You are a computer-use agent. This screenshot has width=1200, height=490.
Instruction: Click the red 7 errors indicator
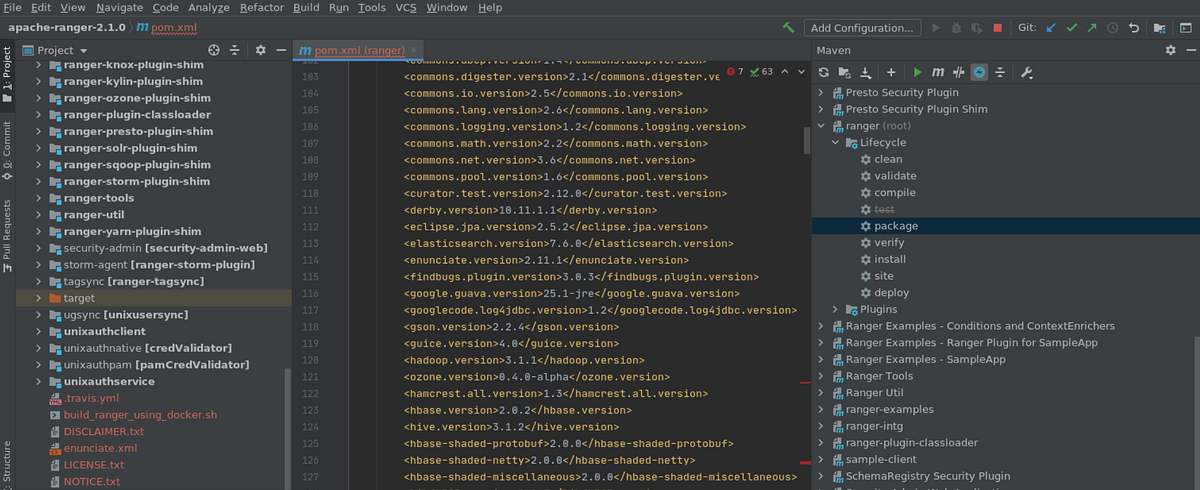735,72
